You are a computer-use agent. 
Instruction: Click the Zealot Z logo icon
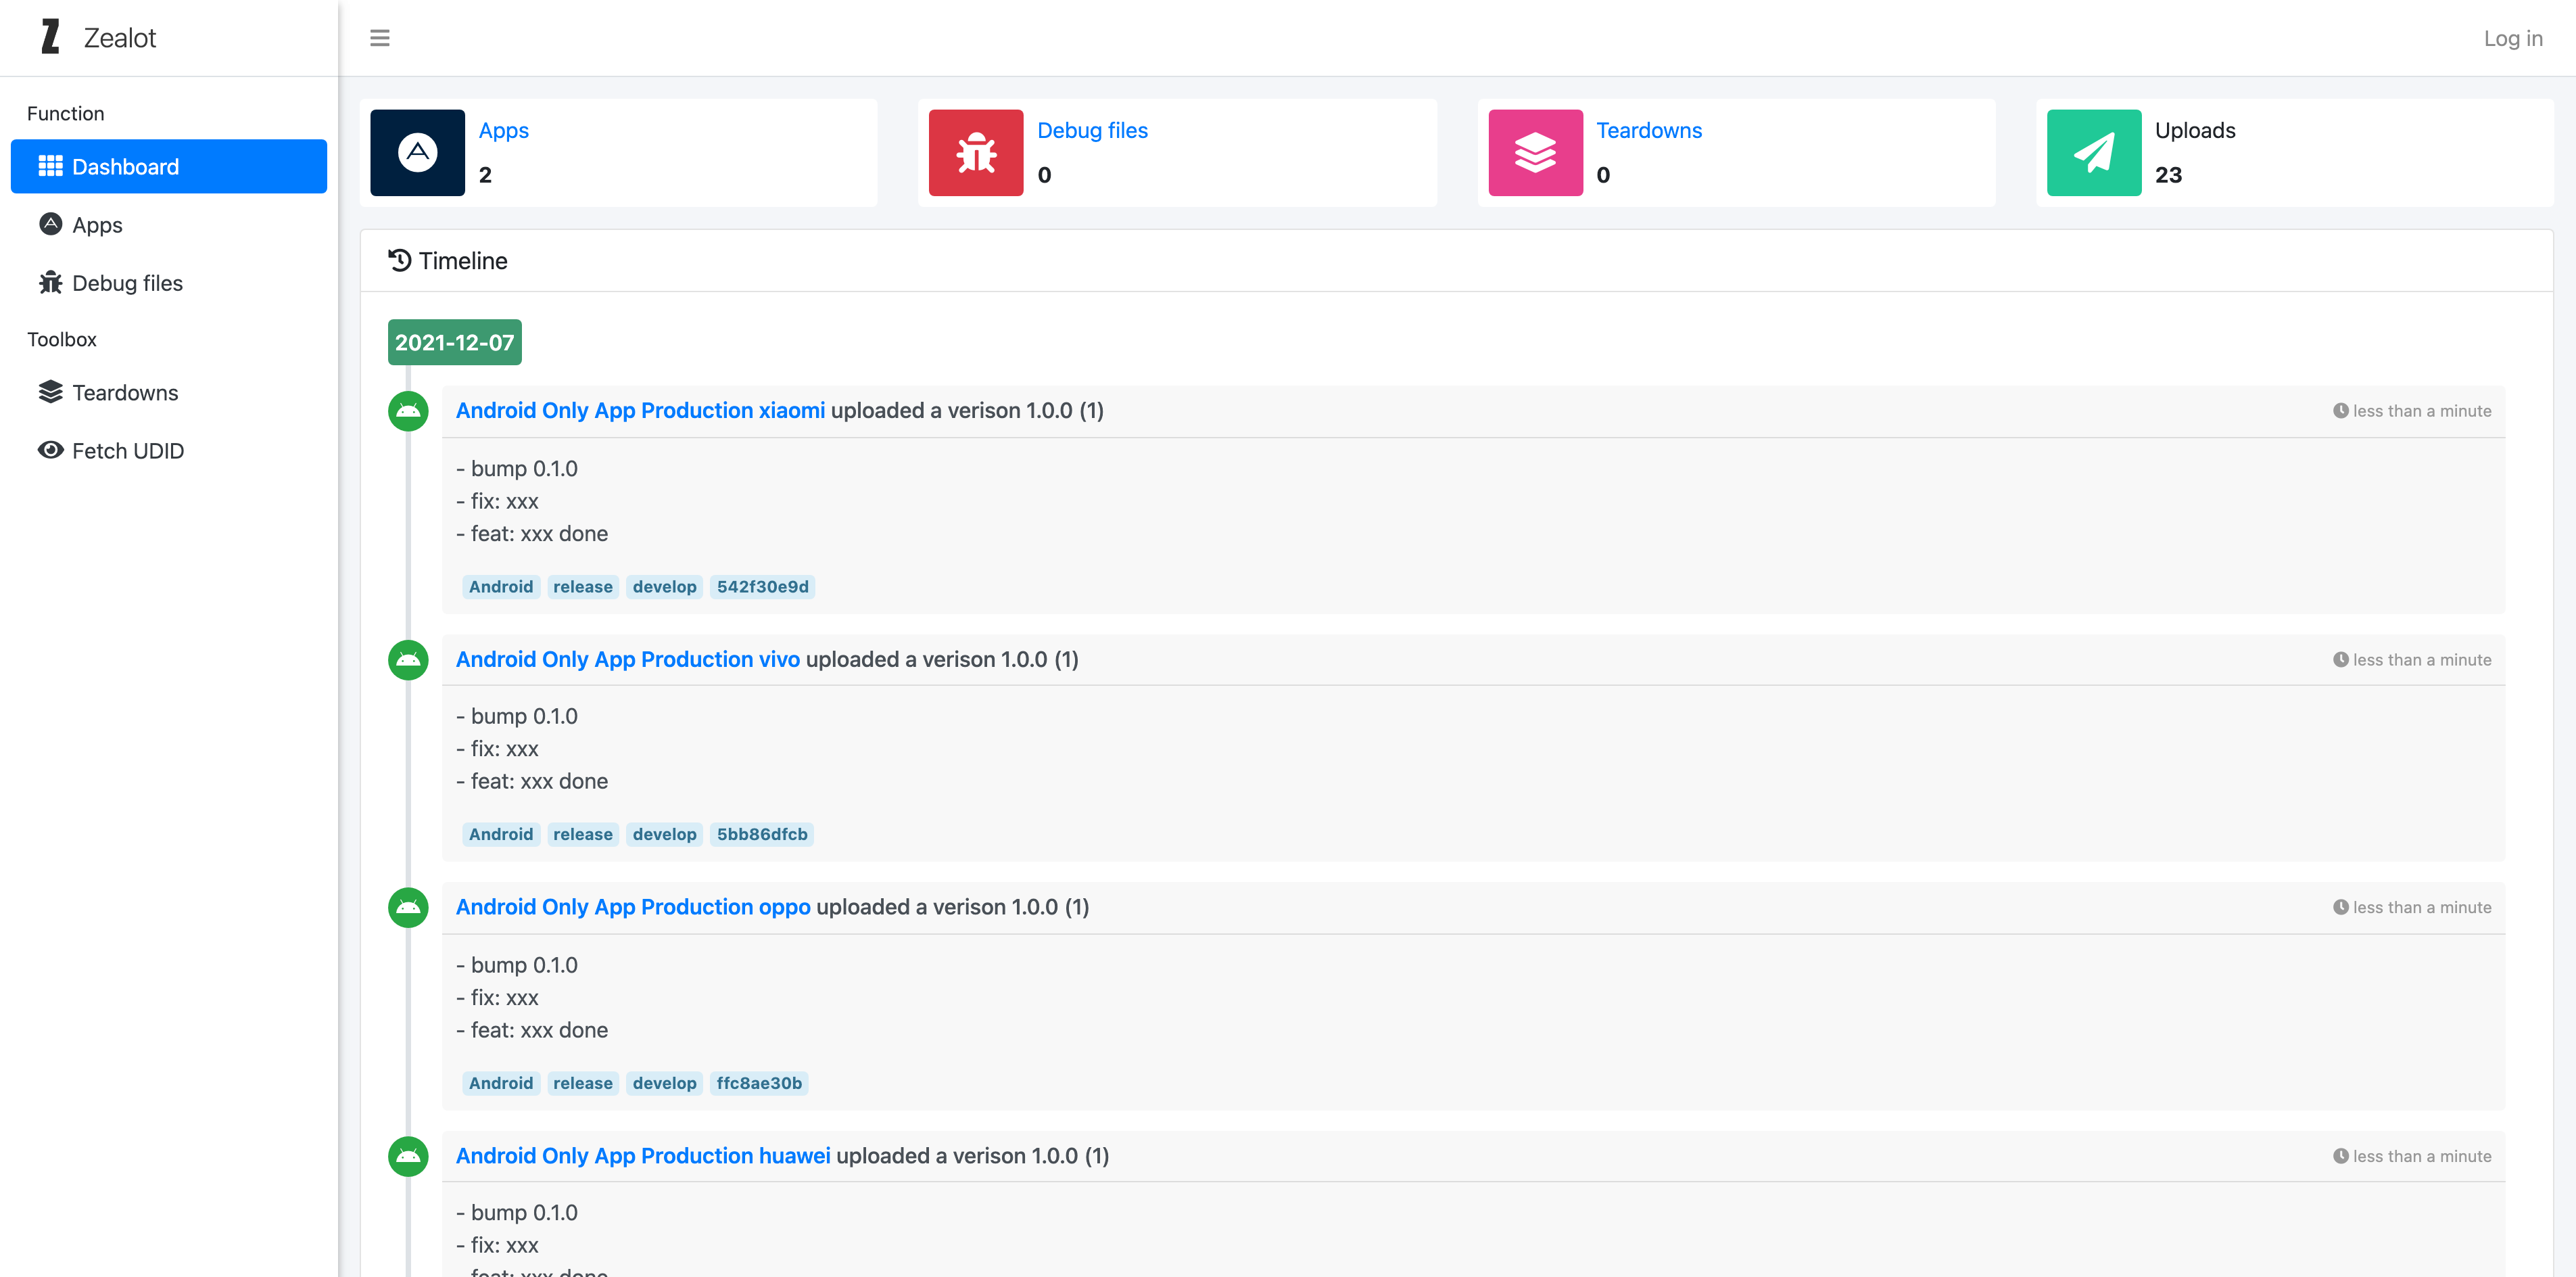coord(50,37)
